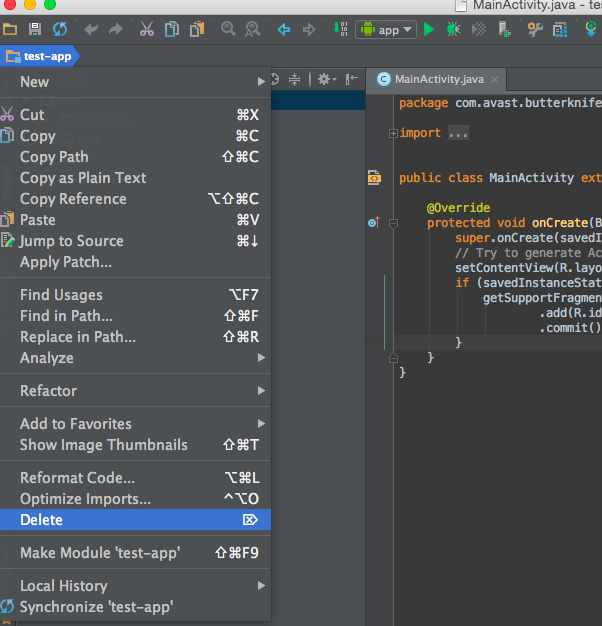Collapse the onCreate method fold marker
Screen dimensions: 602x626
point(393,223)
